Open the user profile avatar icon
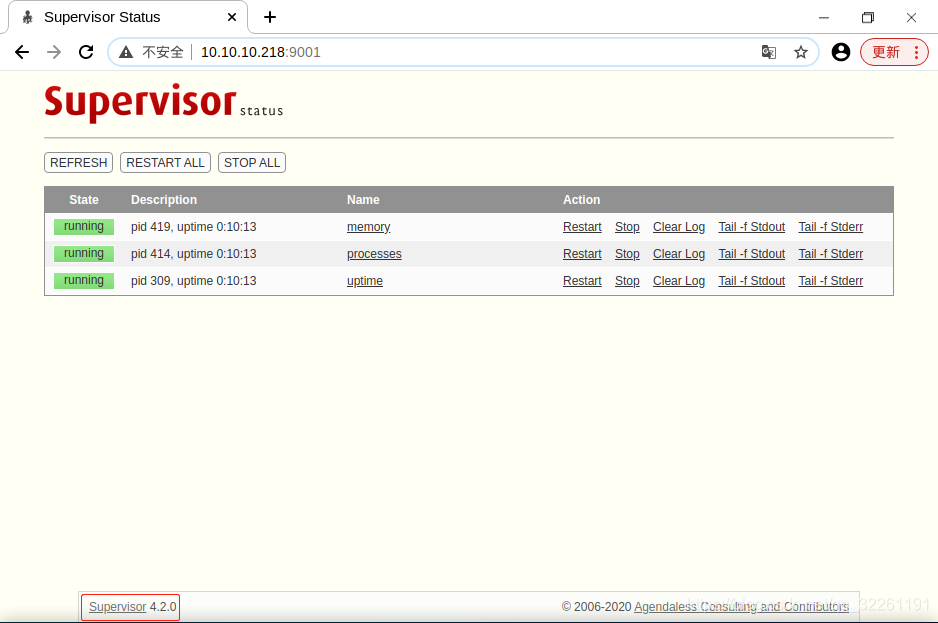The image size is (938, 623). click(x=840, y=52)
